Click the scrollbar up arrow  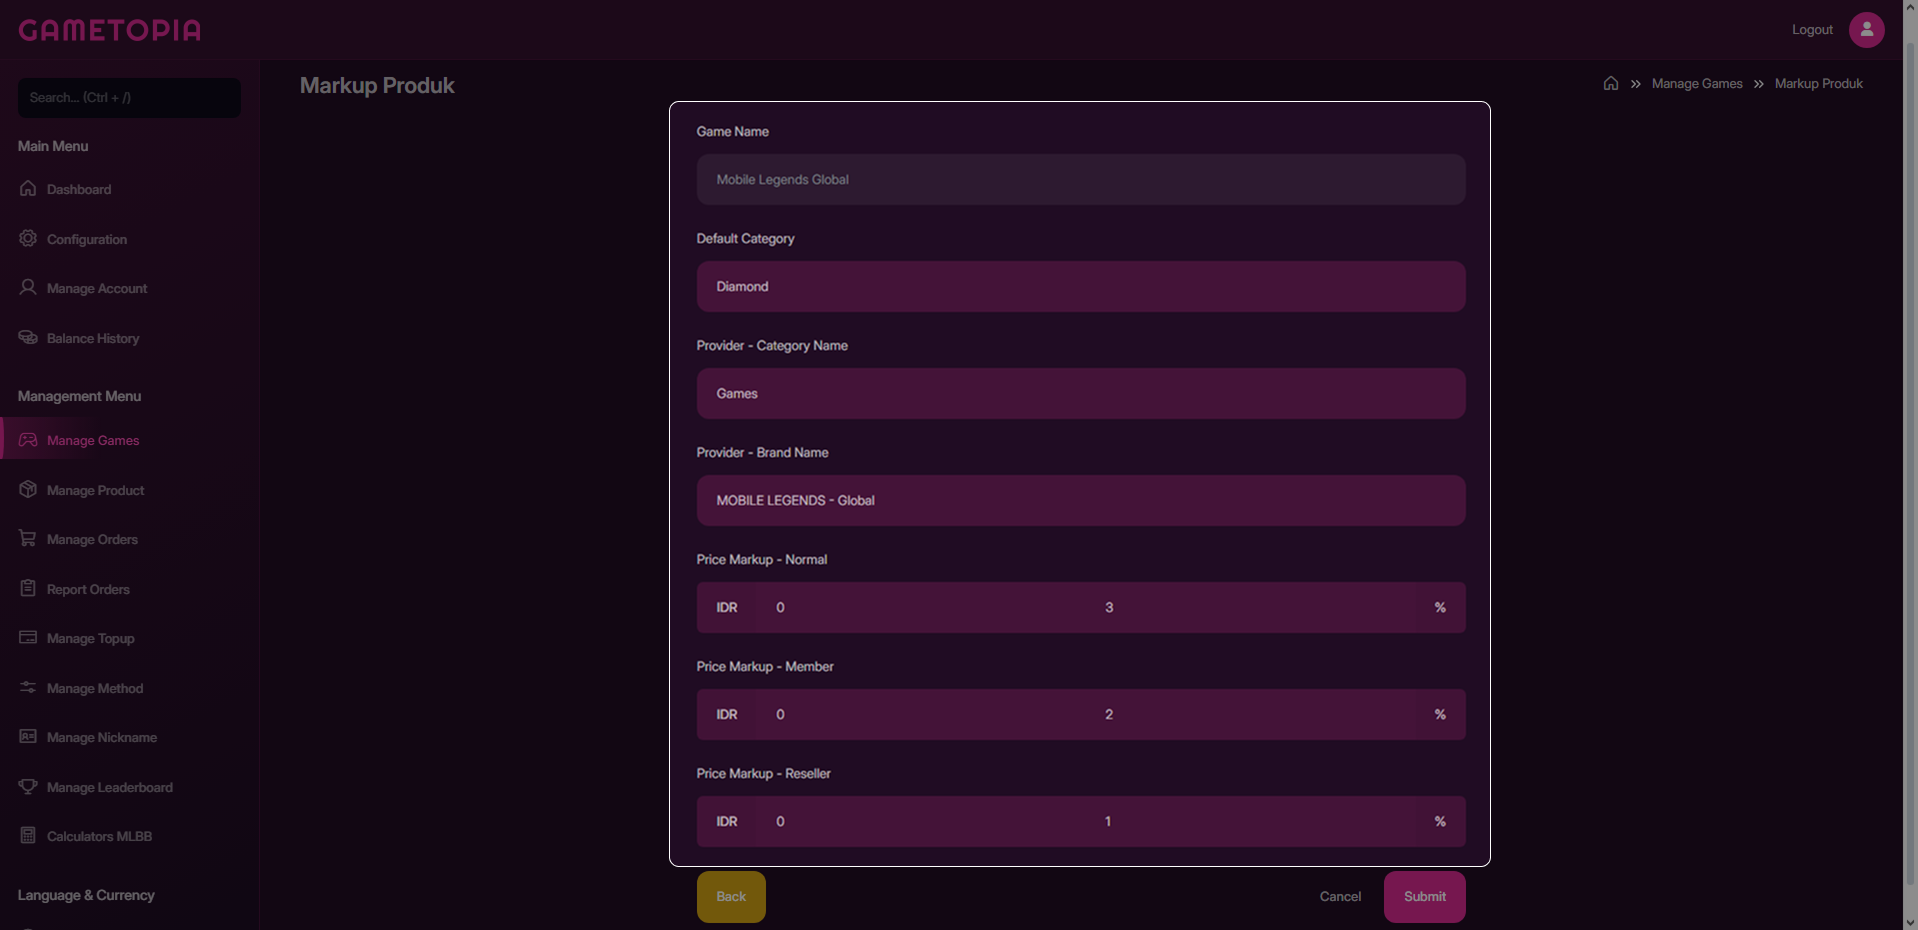point(1910,8)
